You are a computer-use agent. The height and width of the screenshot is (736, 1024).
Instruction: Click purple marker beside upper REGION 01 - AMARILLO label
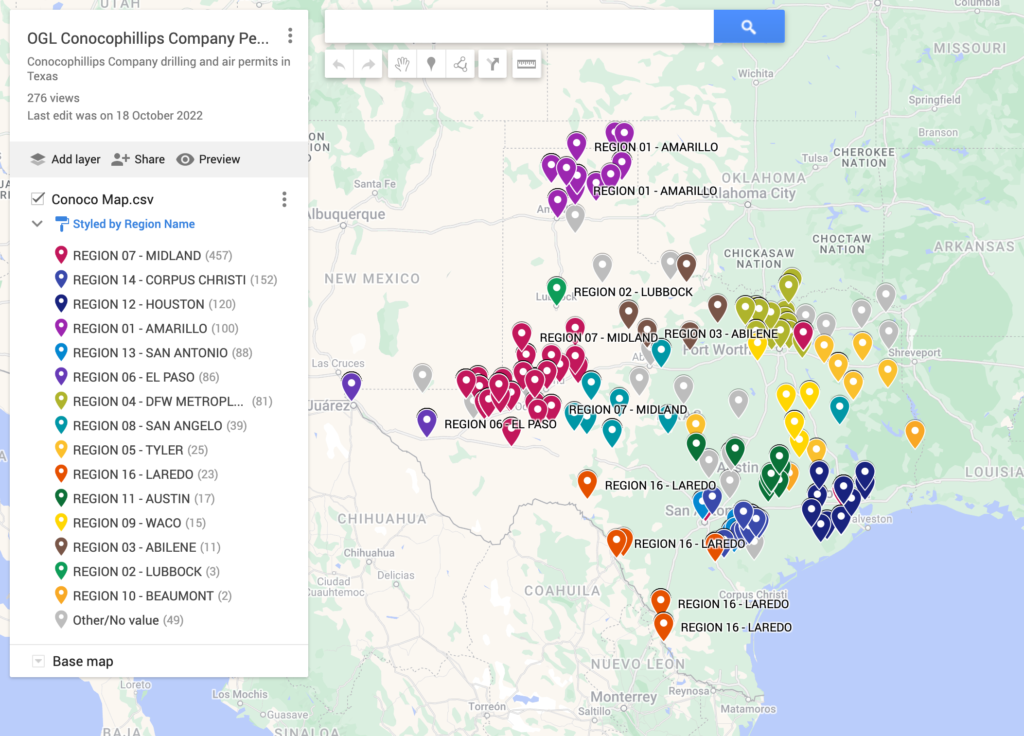pyautogui.click(x=576, y=144)
